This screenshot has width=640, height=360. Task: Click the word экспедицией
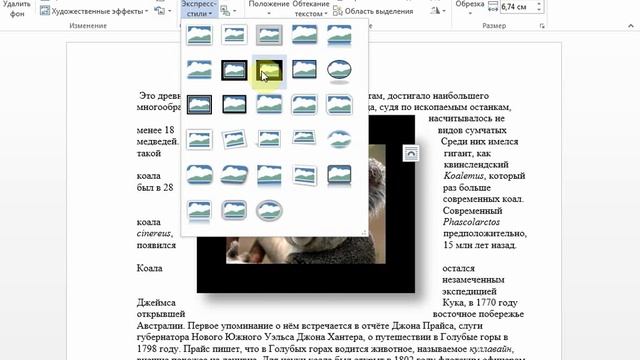[x=469, y=291]
